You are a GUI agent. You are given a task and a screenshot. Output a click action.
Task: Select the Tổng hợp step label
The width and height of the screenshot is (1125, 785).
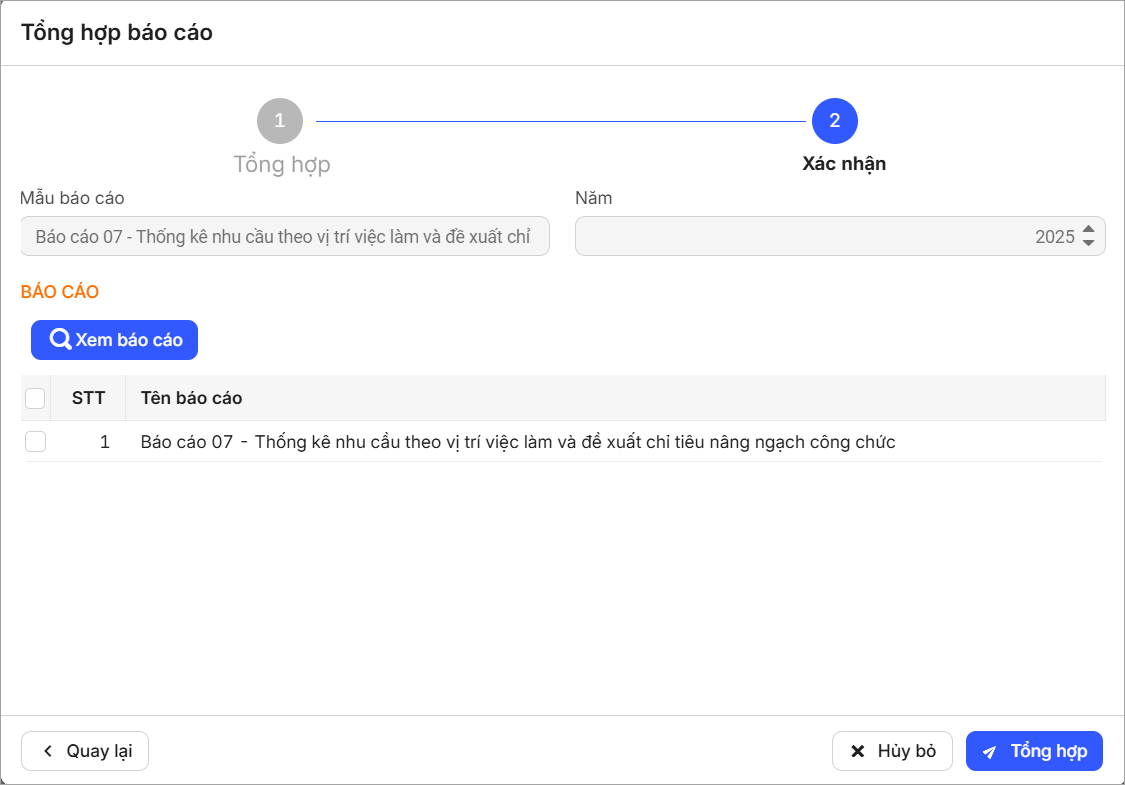pyautogui.click(x=282, y=164)
